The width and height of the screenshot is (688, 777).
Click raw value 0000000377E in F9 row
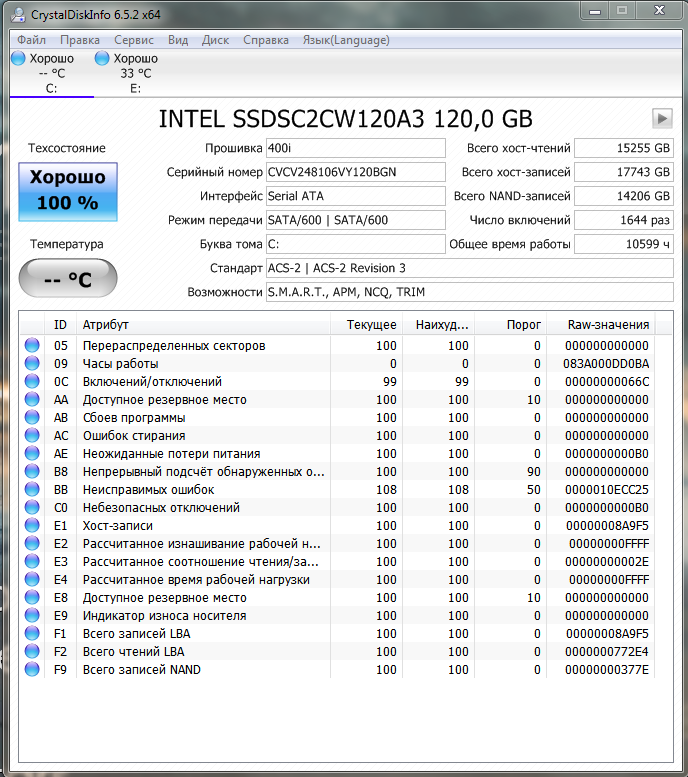click(x=607, y=669)
